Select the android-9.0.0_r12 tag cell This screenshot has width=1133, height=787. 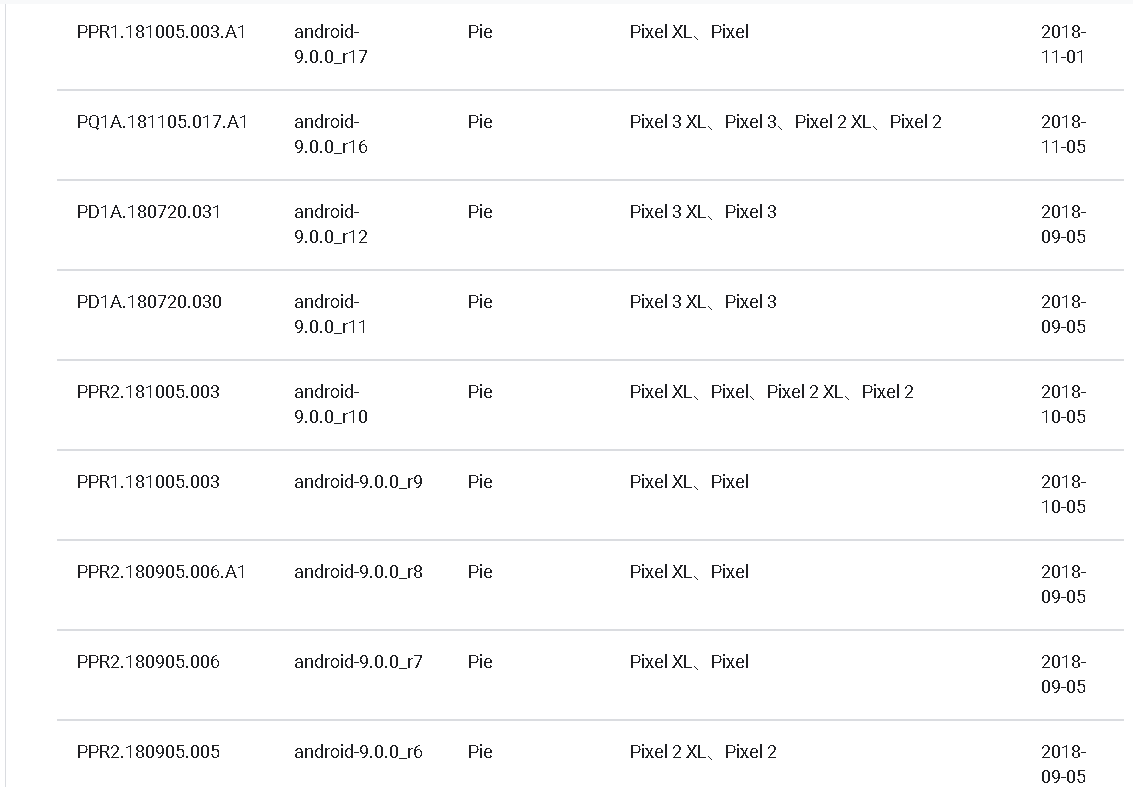[x=331, y=224]
